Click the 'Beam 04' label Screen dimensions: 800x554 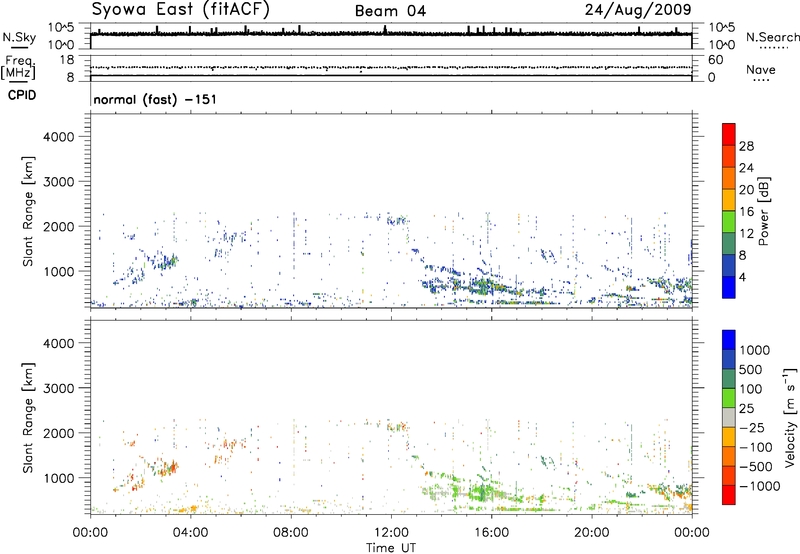pyautogui.click(x=390, y=11)
